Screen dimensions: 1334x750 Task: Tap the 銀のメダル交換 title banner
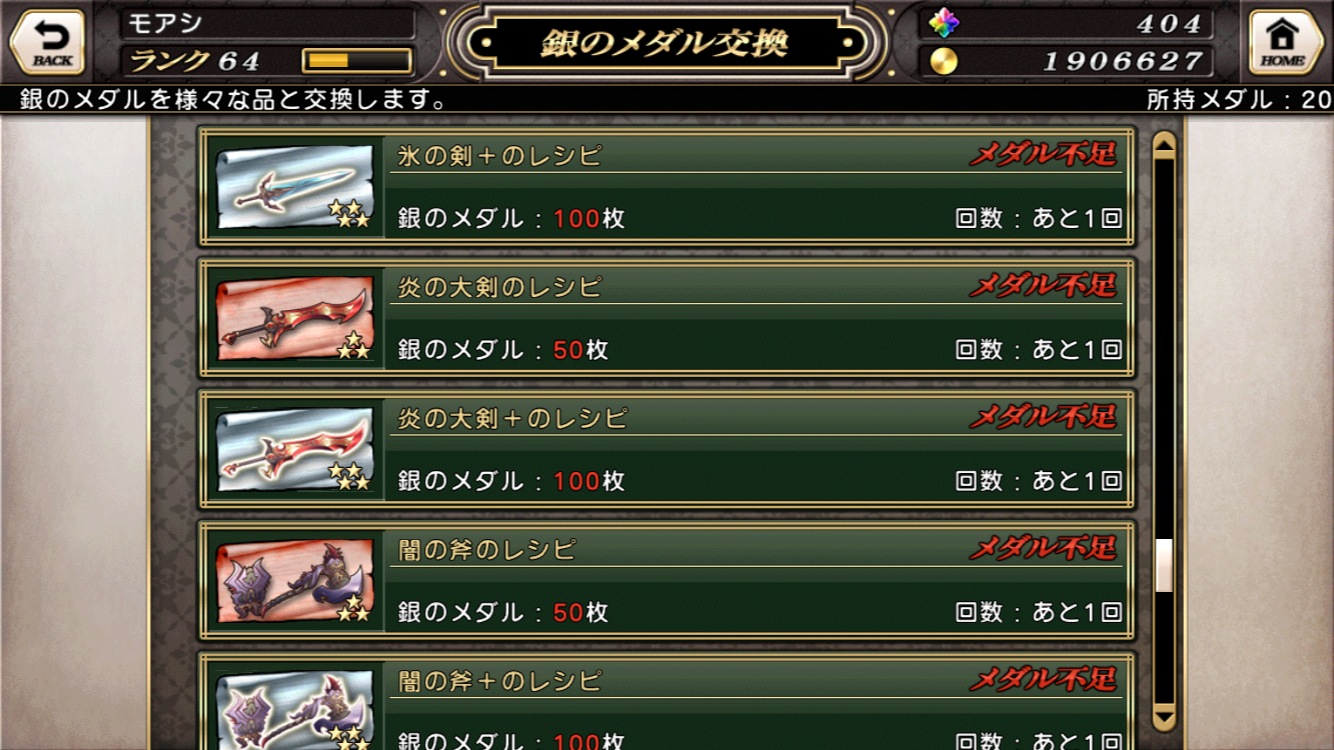click(x=666, y=43)
